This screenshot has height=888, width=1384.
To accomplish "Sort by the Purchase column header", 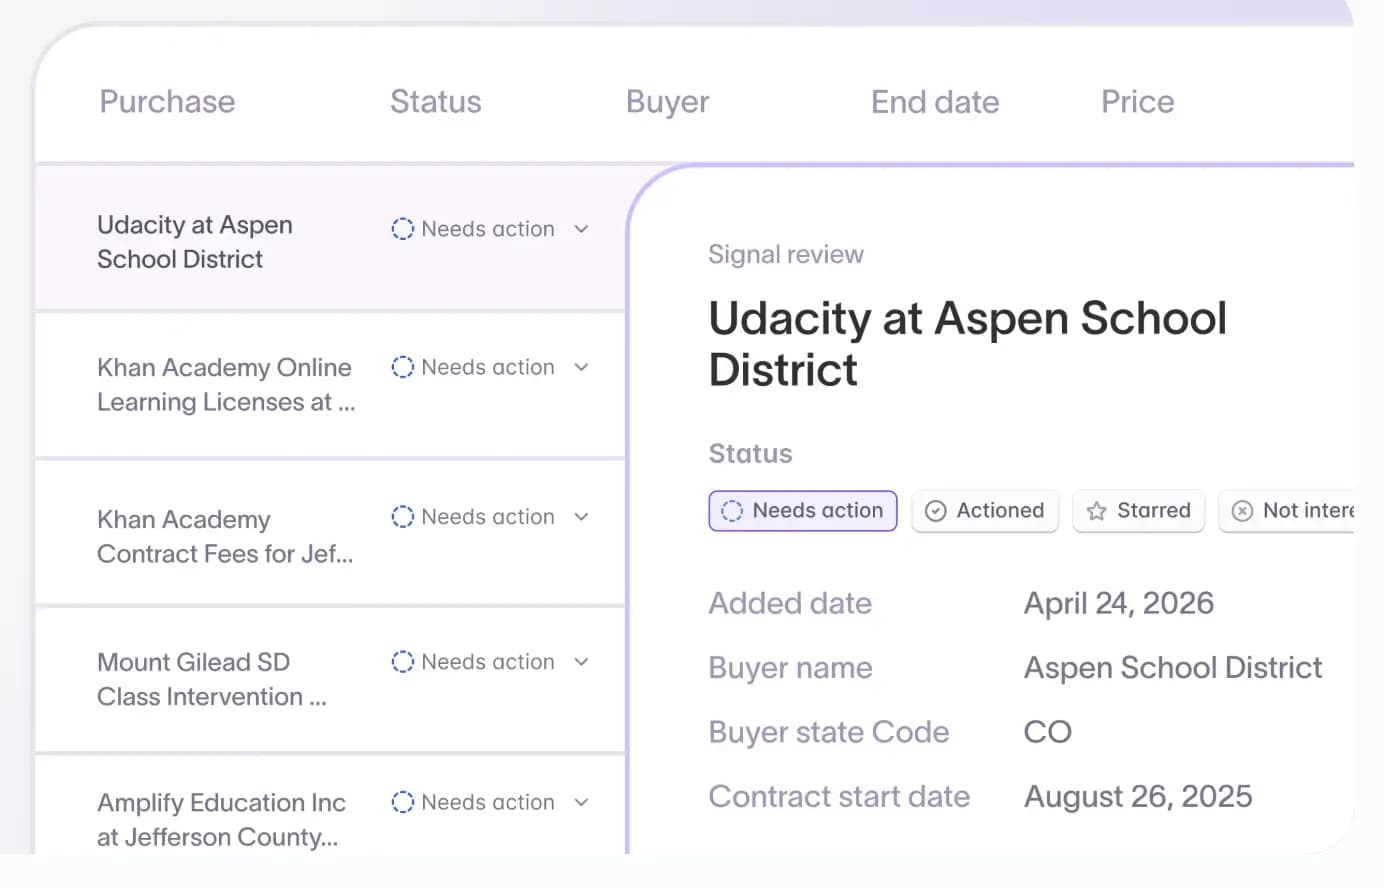I will 167,102.
